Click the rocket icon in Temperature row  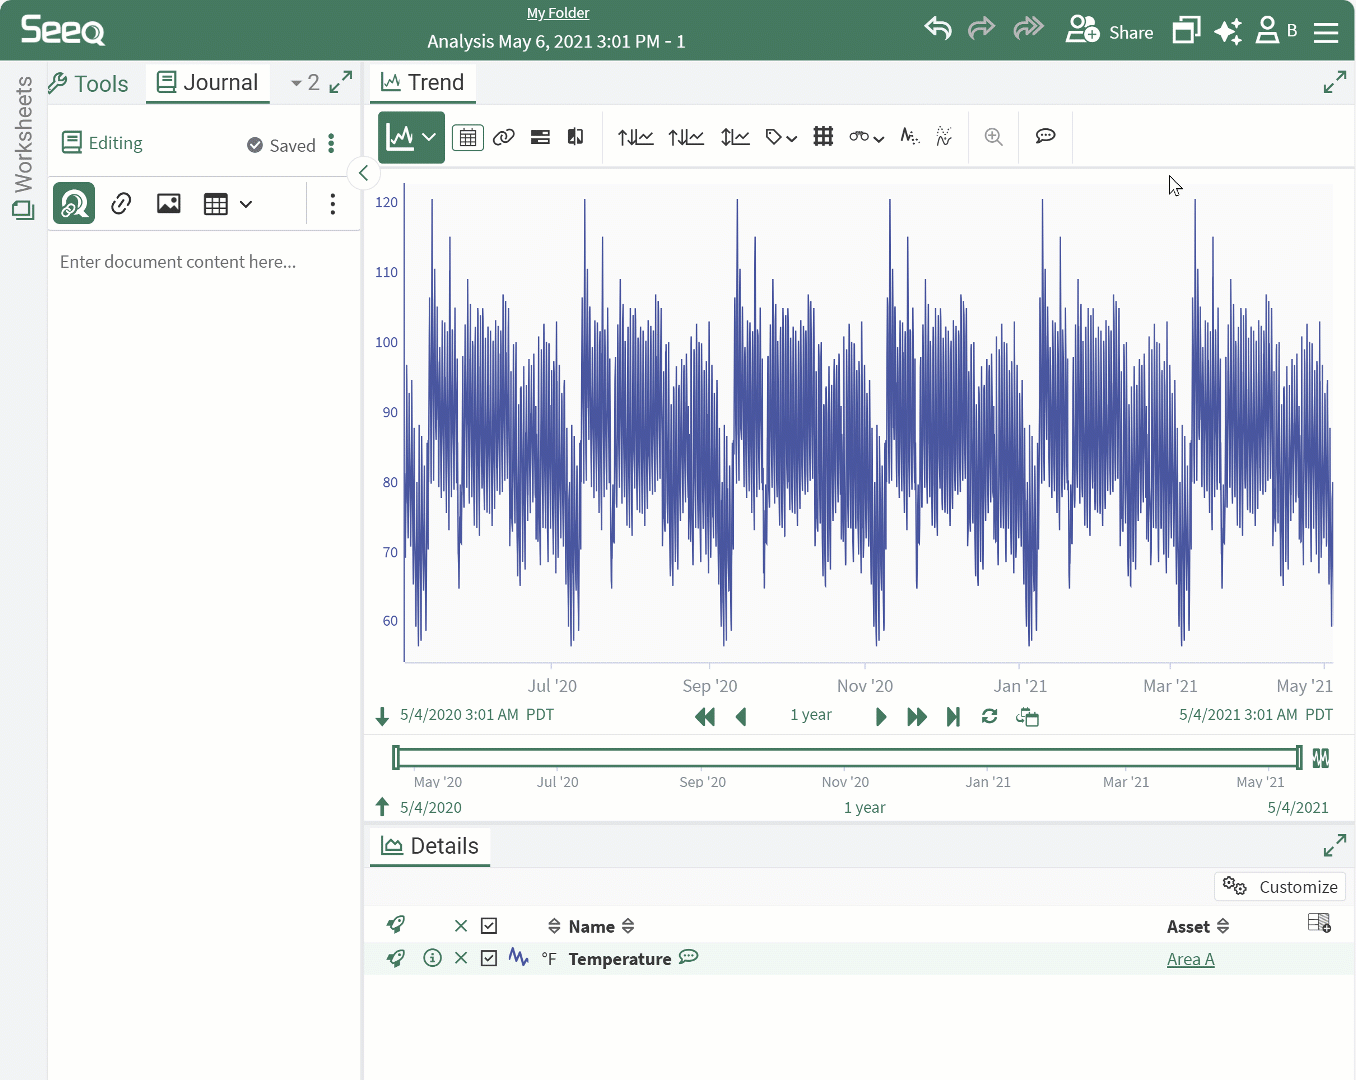tap(396, 958)
